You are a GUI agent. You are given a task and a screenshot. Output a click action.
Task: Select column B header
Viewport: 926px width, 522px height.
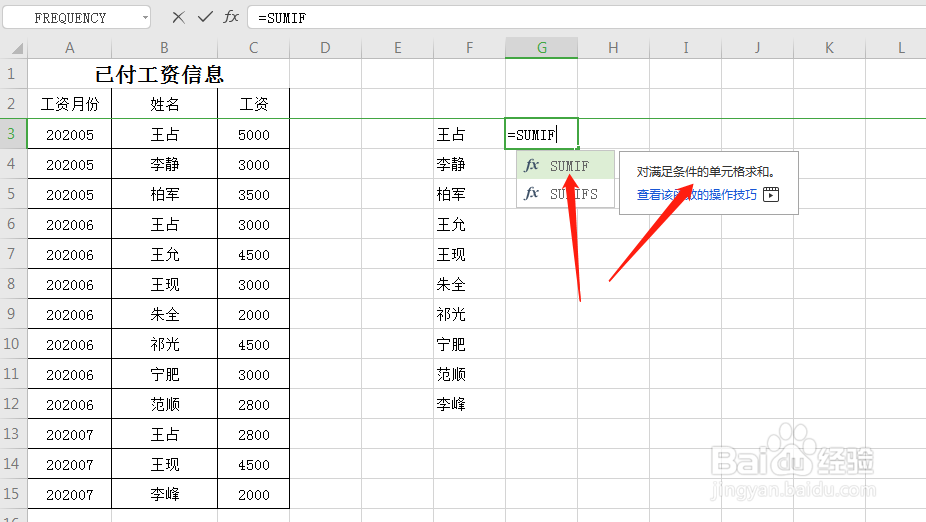(x=164, y=48)
